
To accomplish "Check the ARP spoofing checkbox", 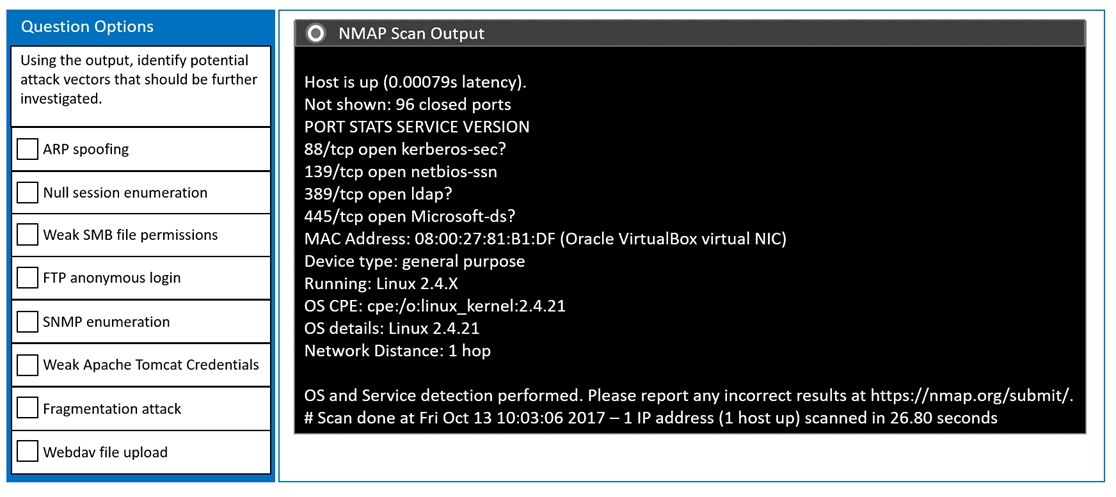I will click(28, 150).
